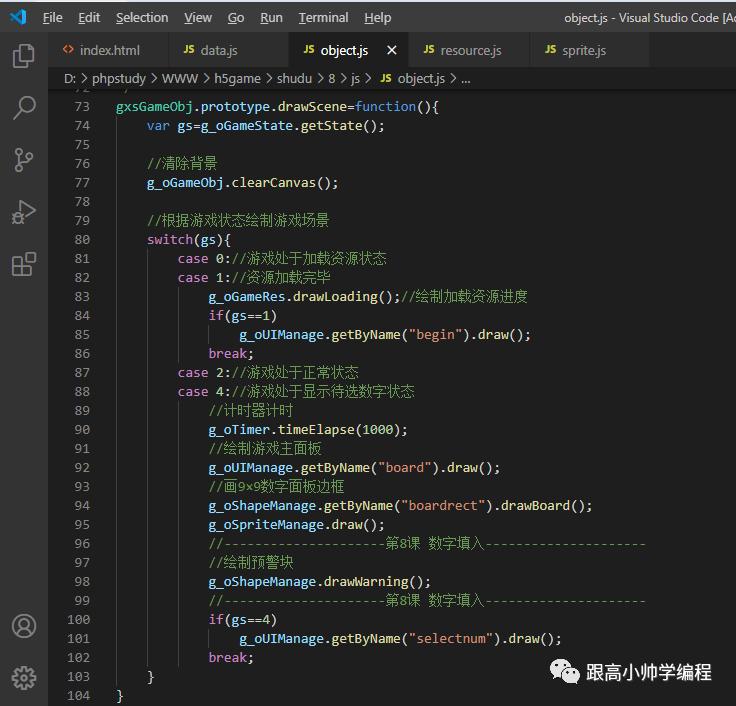
Task: Click the //计时器计时 comment on line 89
Action: click(251, 410)
